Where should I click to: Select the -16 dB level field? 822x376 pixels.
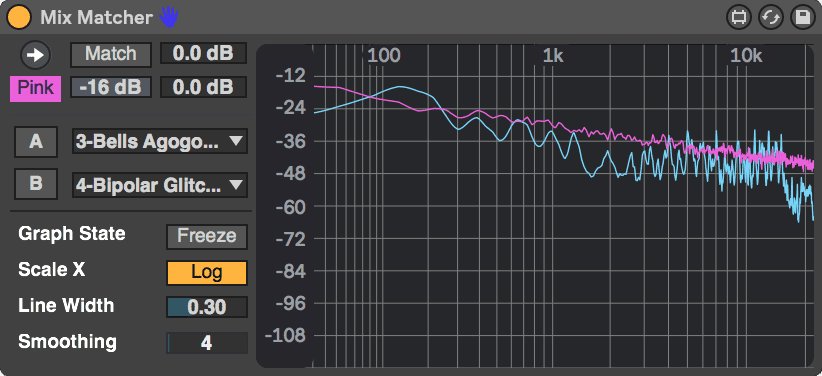[111, 88]
